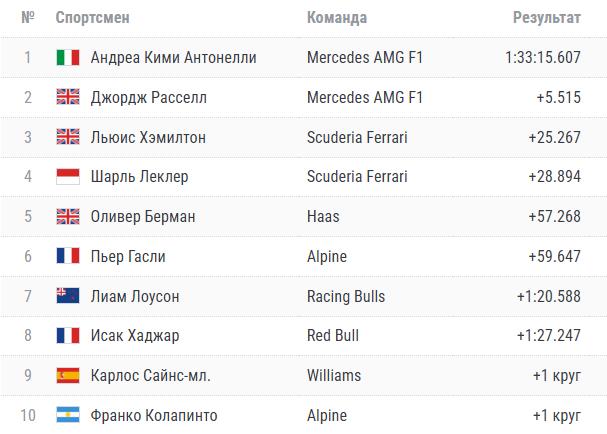Click the Спортсмен column header
The height and width of the screenshot is (434, 607).
(92, 18)
